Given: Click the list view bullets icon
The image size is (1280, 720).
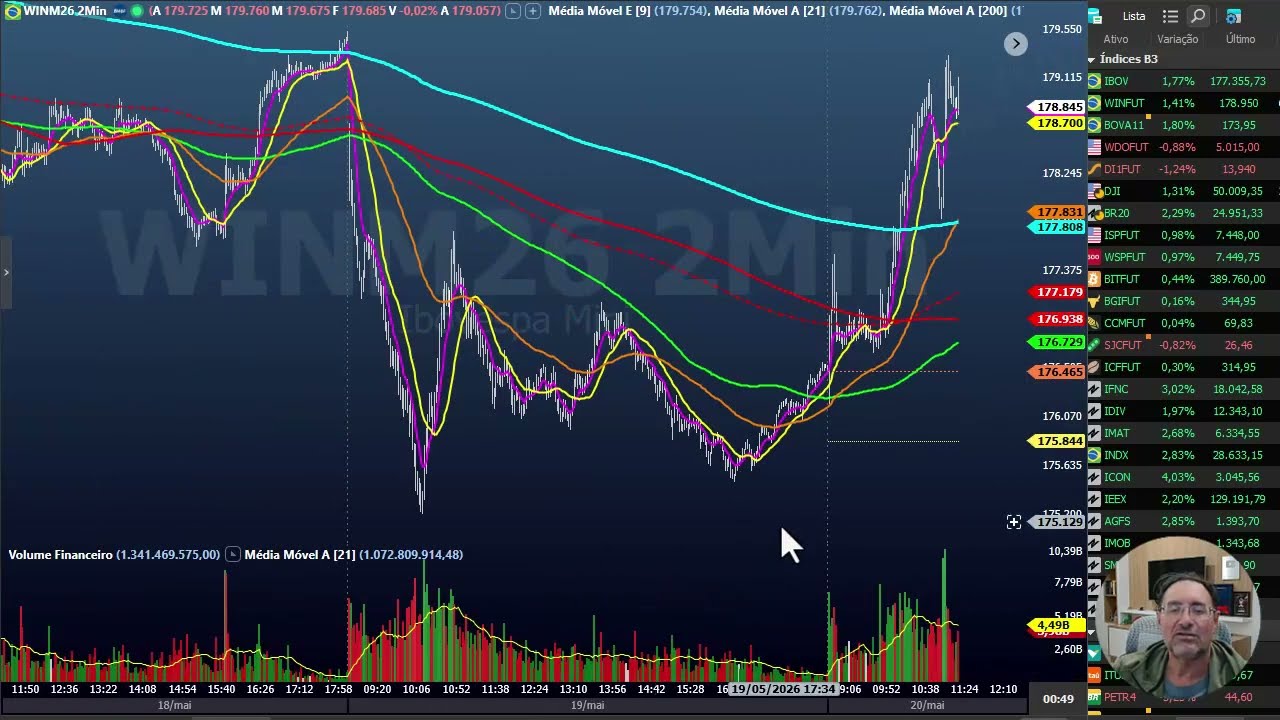Looking at the screenshot, I should tap(1170, 16).
